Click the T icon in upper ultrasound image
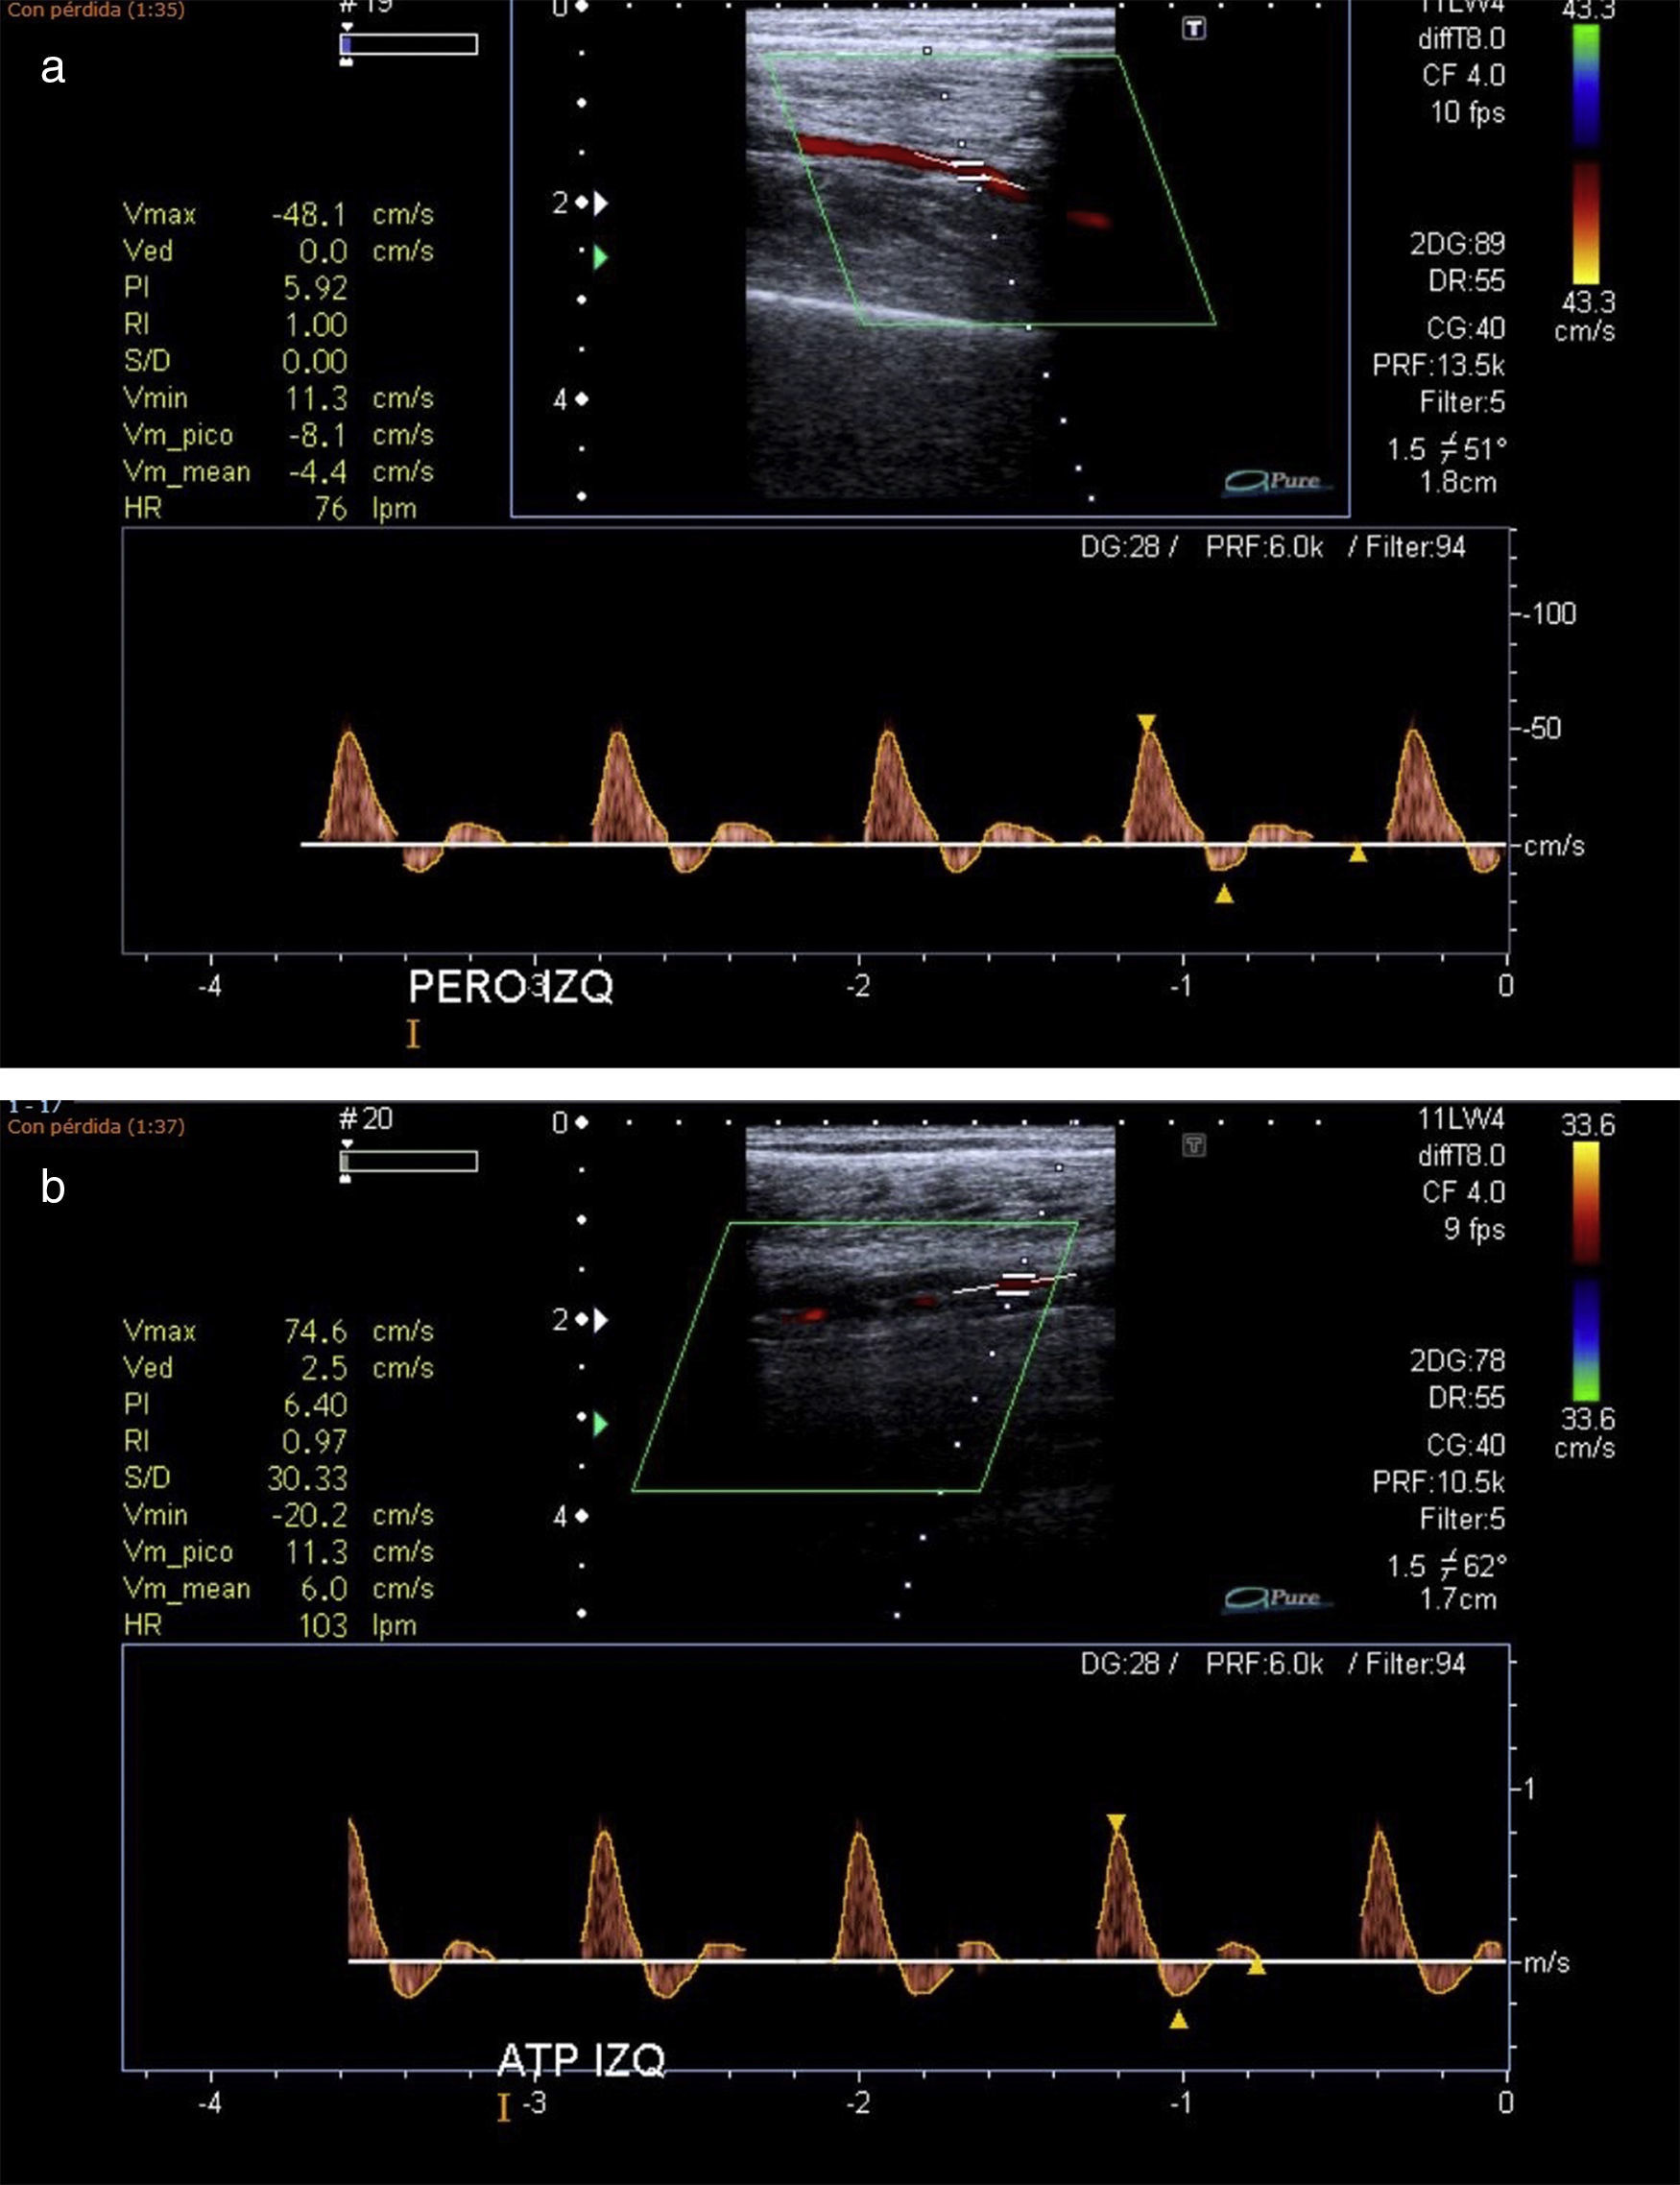 coord(1193,29)
